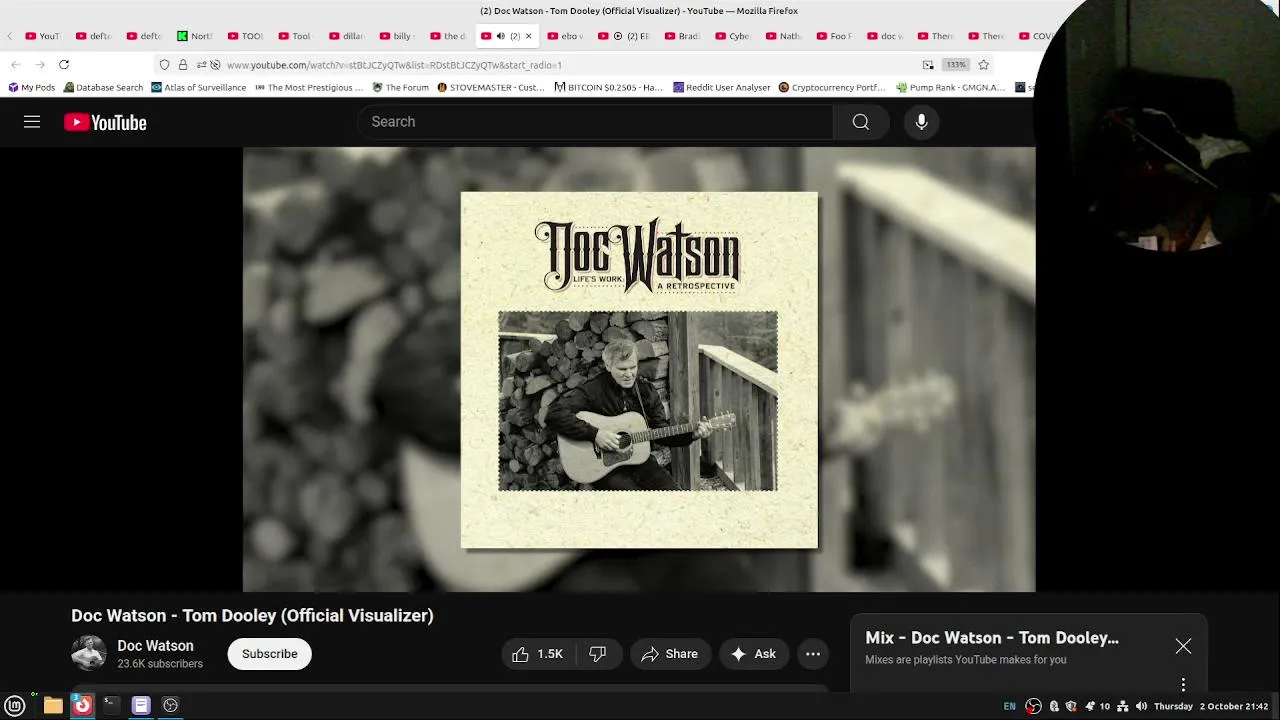Switch to the North green-icon tab
1280x720 pixels.
tap(194, 36)
